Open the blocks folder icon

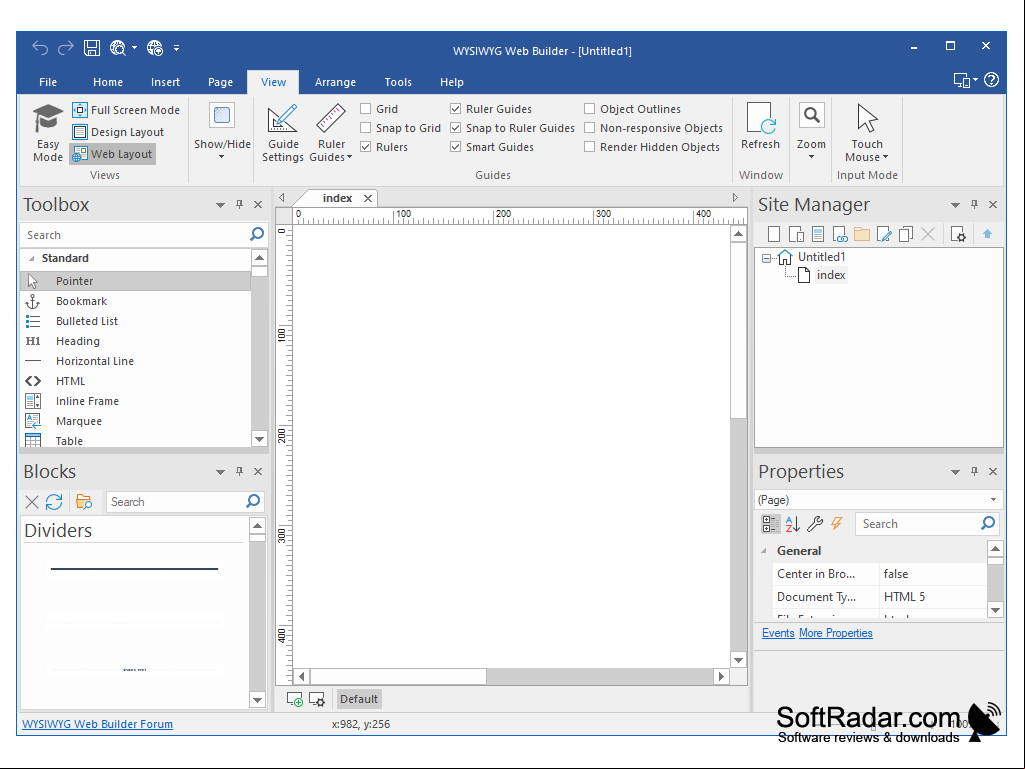click(x=84, y=502)
